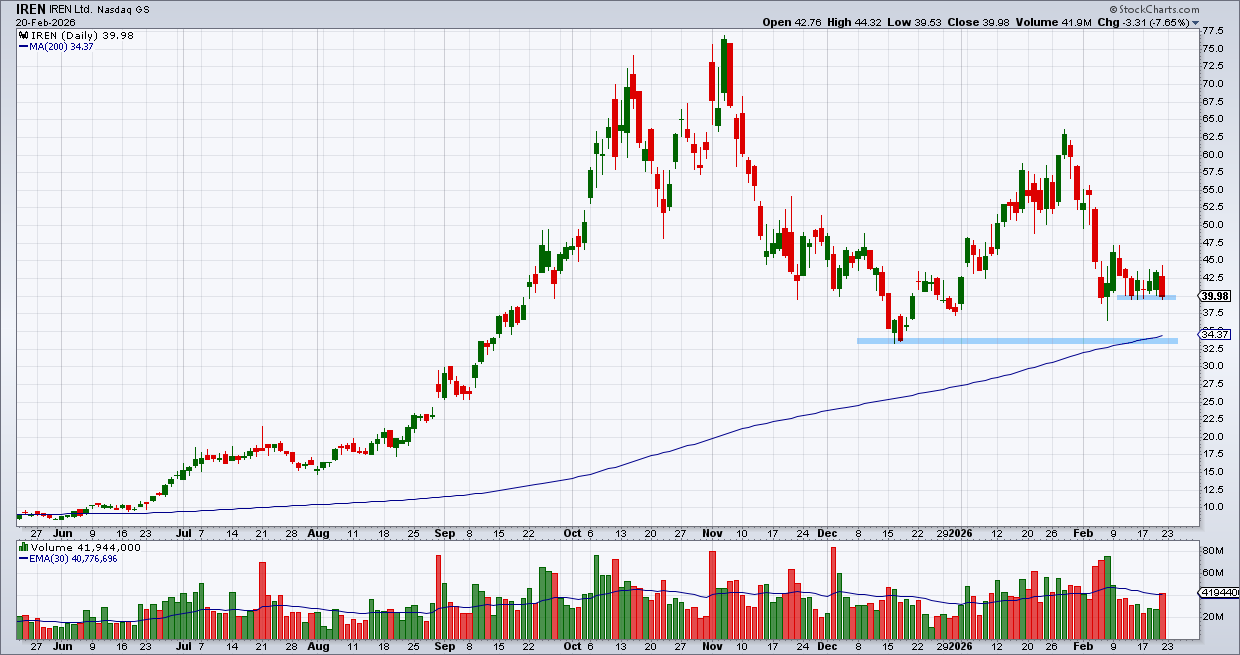Click the short blue support line near 39.98
Viewport: 1240px width, 655px height.
click(x=1145, y=297)
